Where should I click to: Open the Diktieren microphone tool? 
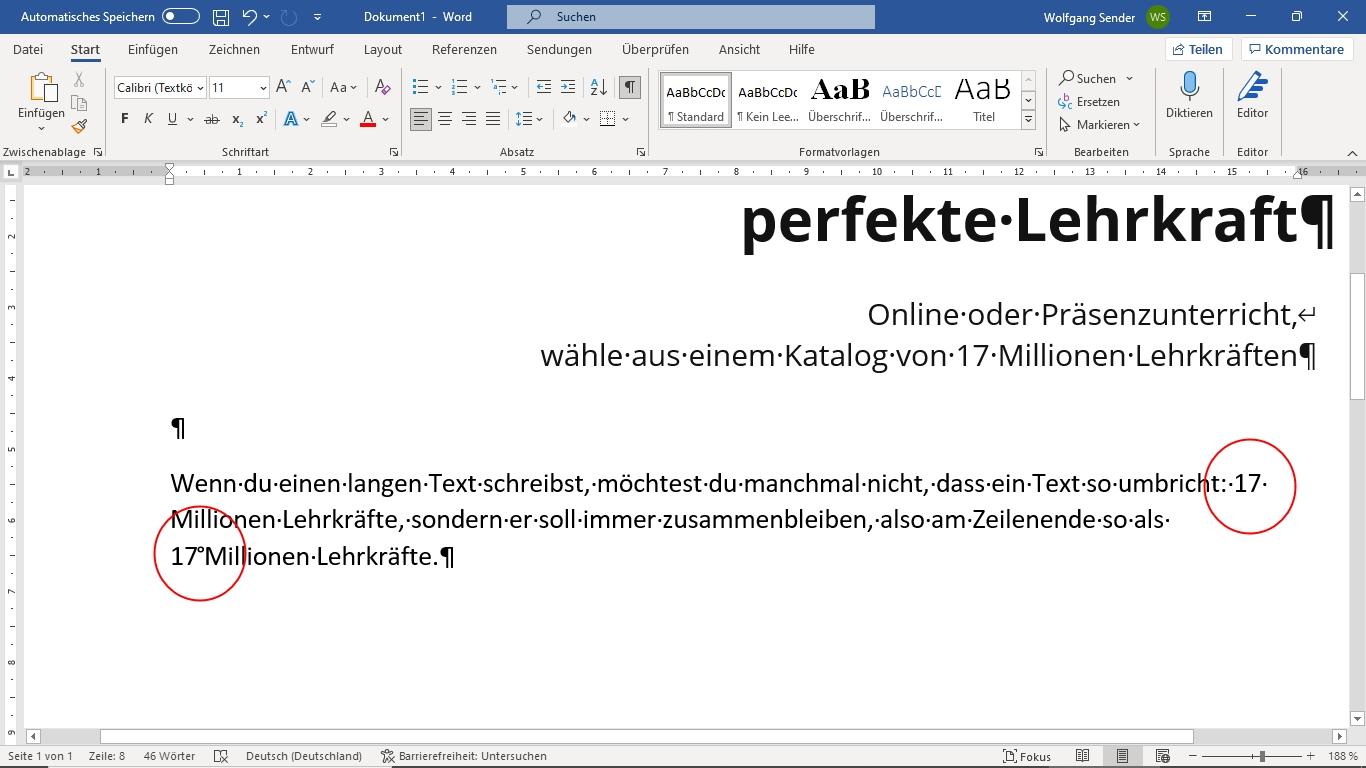[x=1189, y=96]
